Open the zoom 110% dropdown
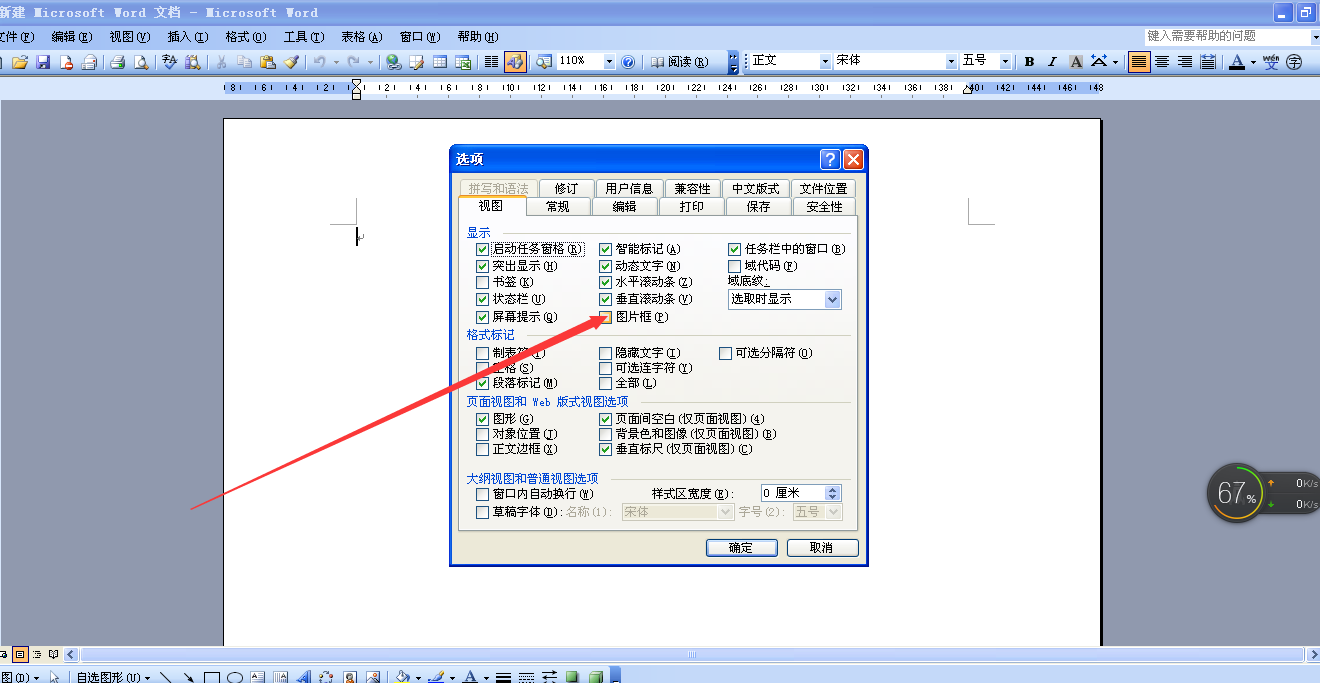The image size is (1320, 683). coord(609,62)
